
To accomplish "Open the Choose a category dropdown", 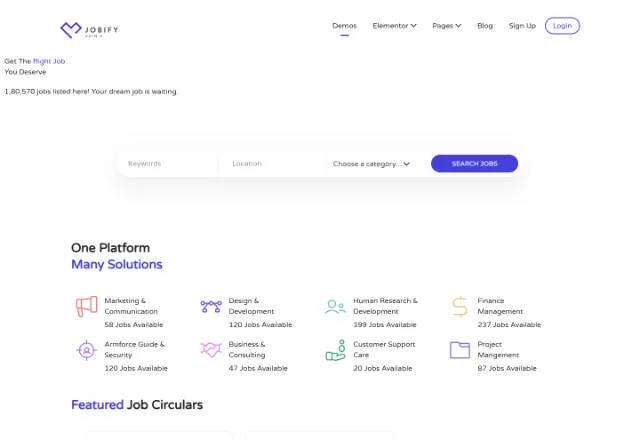I will pyautogui.click(x=371, y=164).
